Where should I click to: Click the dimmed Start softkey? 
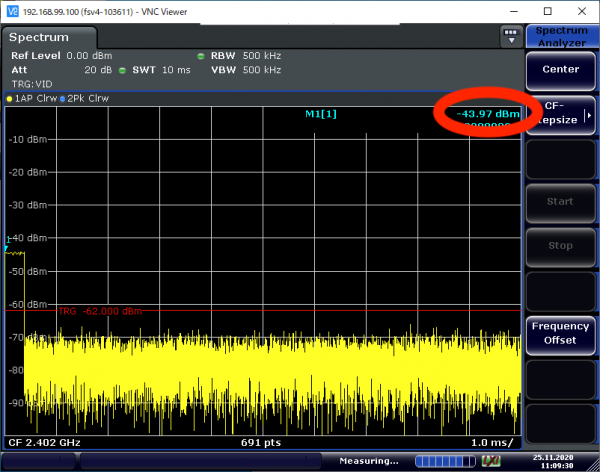pos(561,203)
